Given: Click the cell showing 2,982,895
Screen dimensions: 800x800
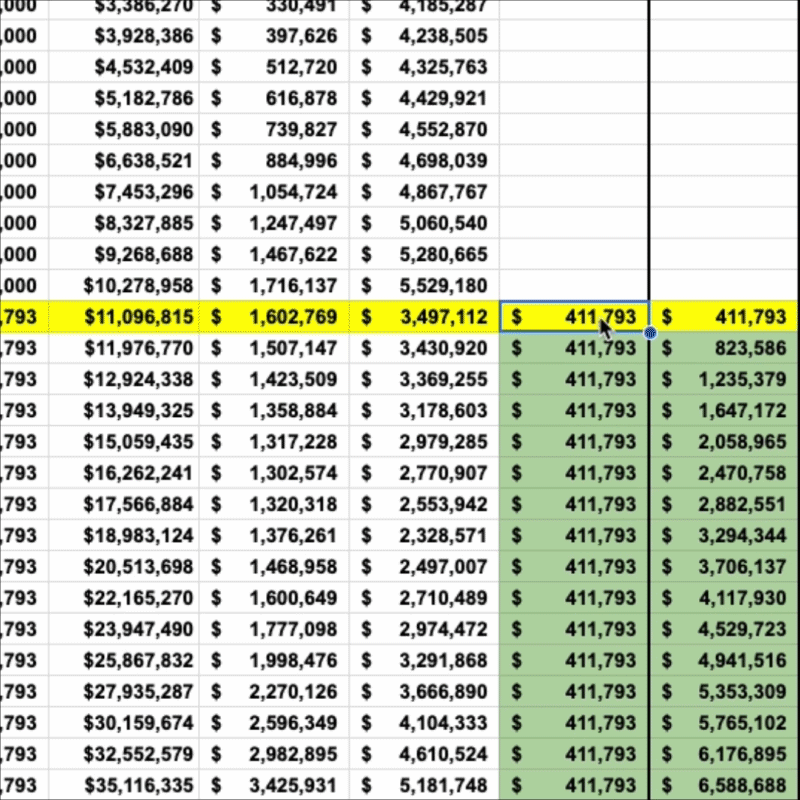Looking at the screenshot, I should 274,754.
